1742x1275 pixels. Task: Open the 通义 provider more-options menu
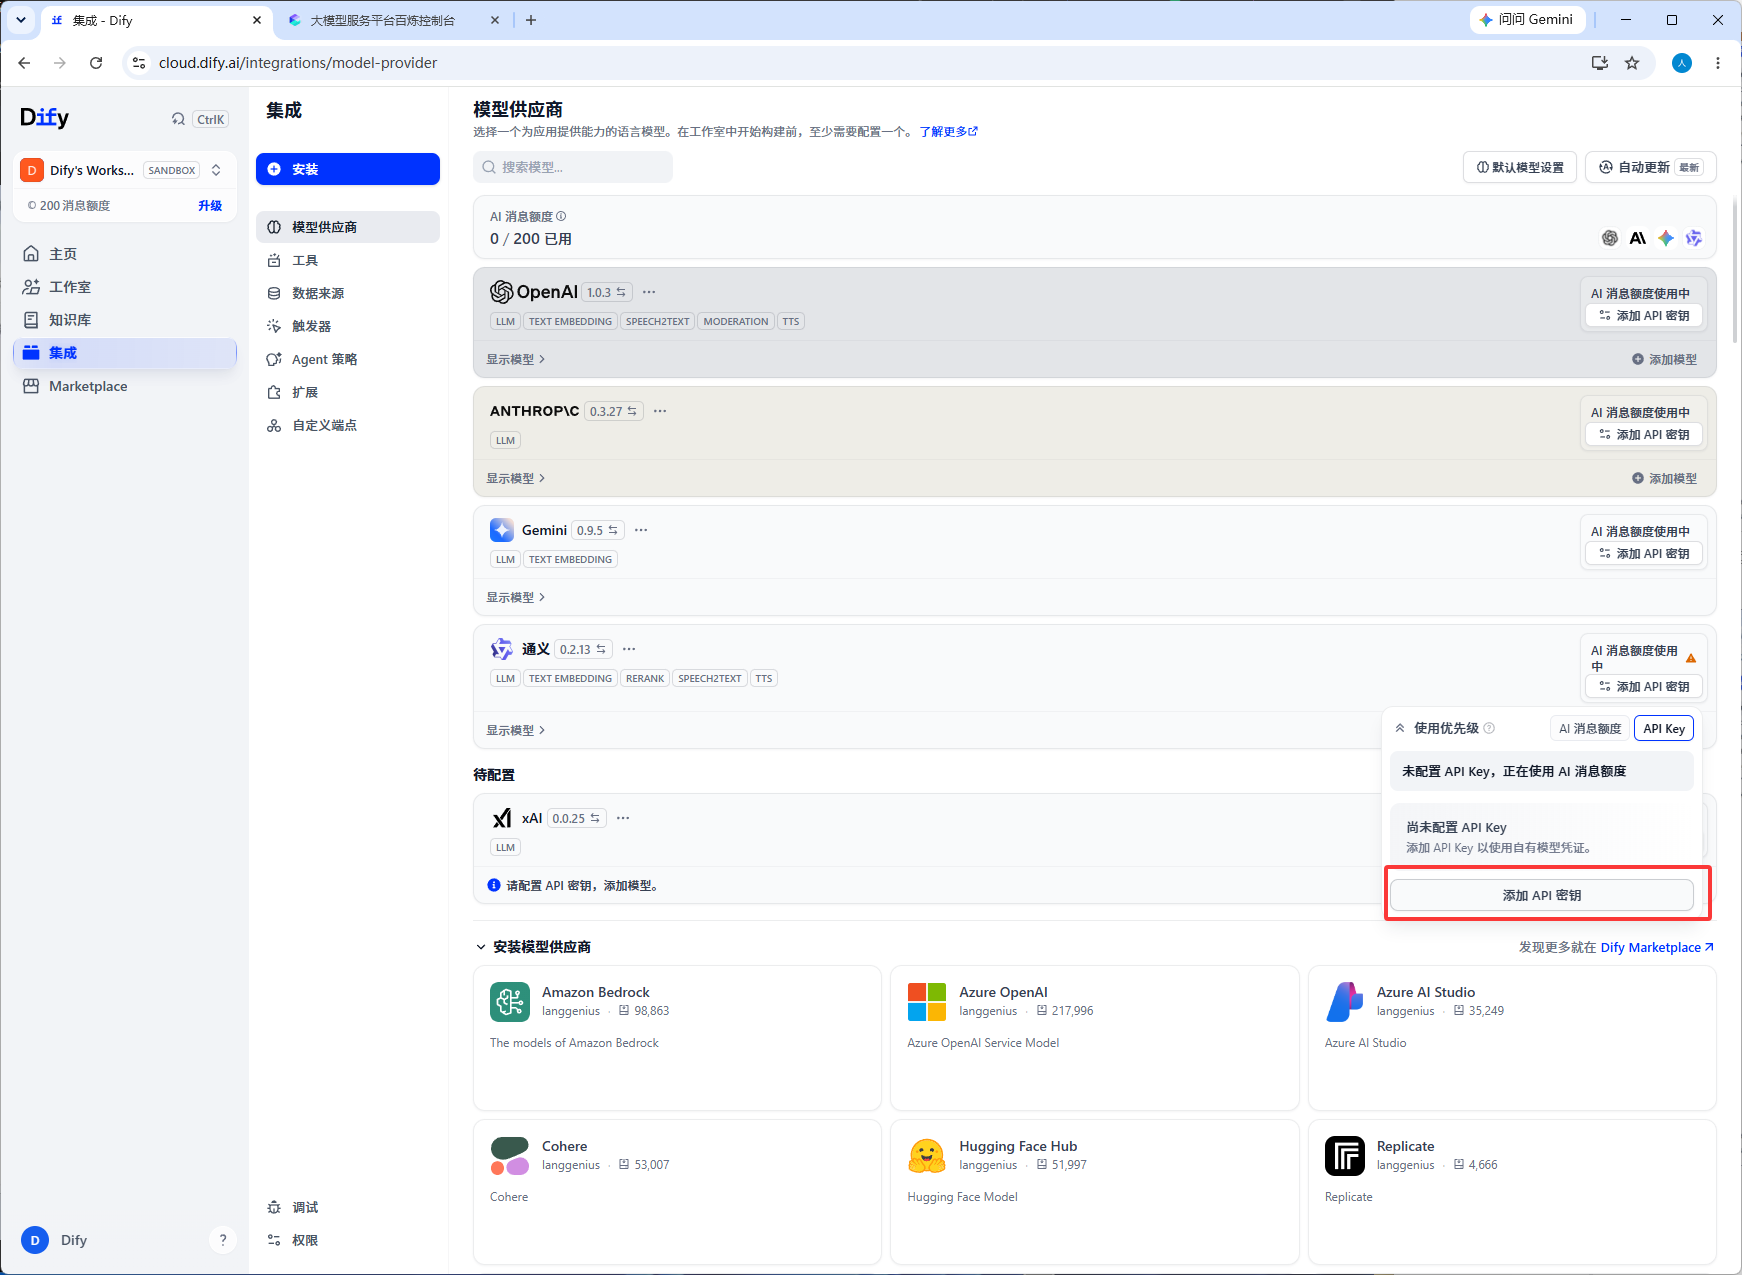[629, 649]
